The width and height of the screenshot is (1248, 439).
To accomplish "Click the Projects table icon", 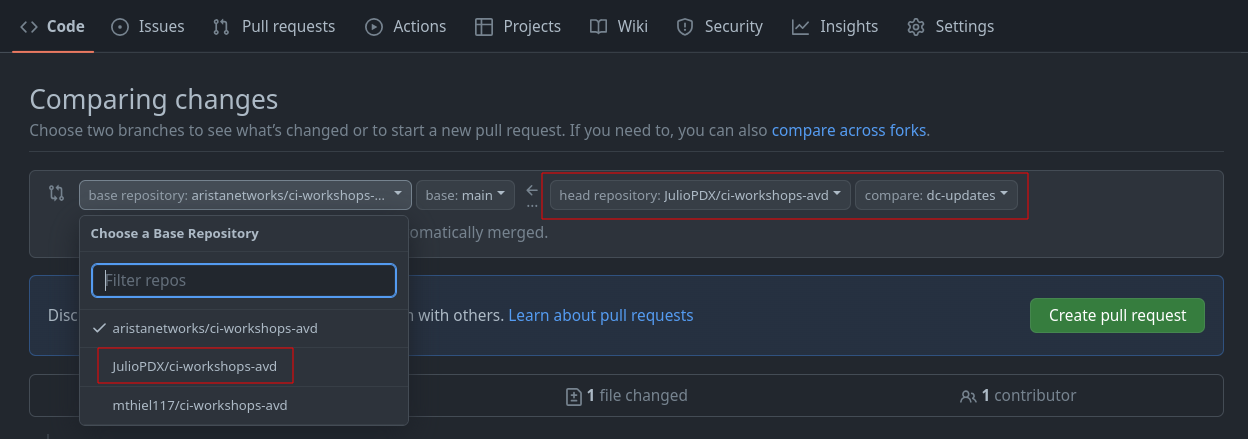I will click(x=484, y=27).
